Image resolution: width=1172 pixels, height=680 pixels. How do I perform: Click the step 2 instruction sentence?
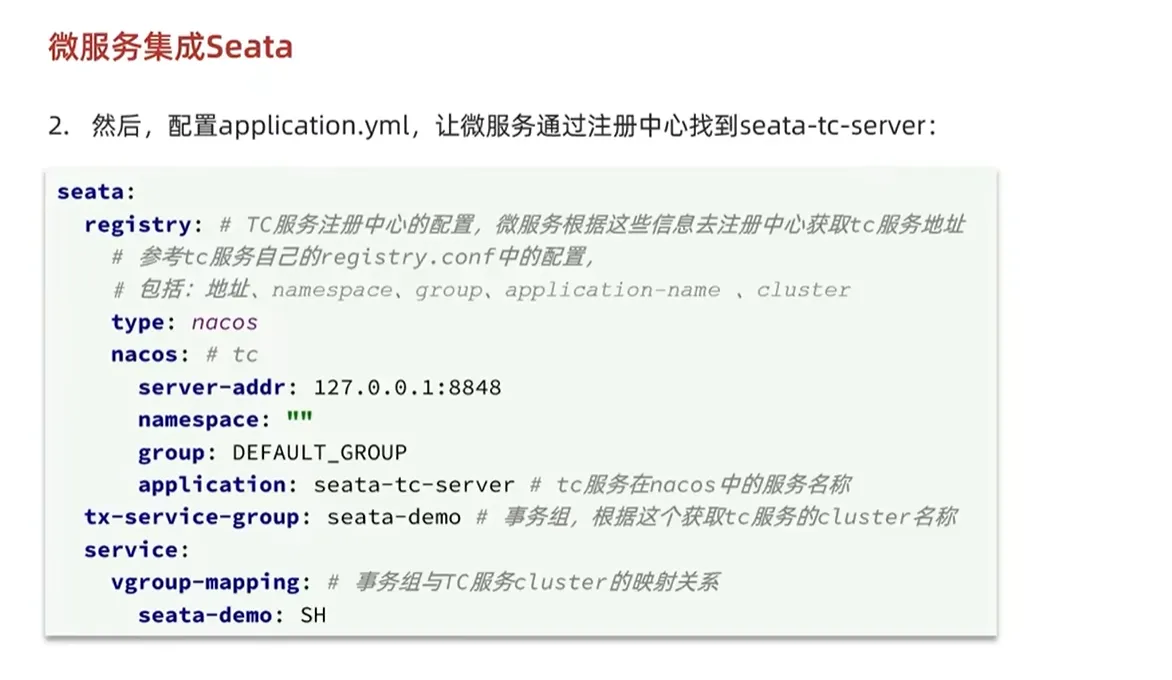pyautogui.click(x=492, y=128)
